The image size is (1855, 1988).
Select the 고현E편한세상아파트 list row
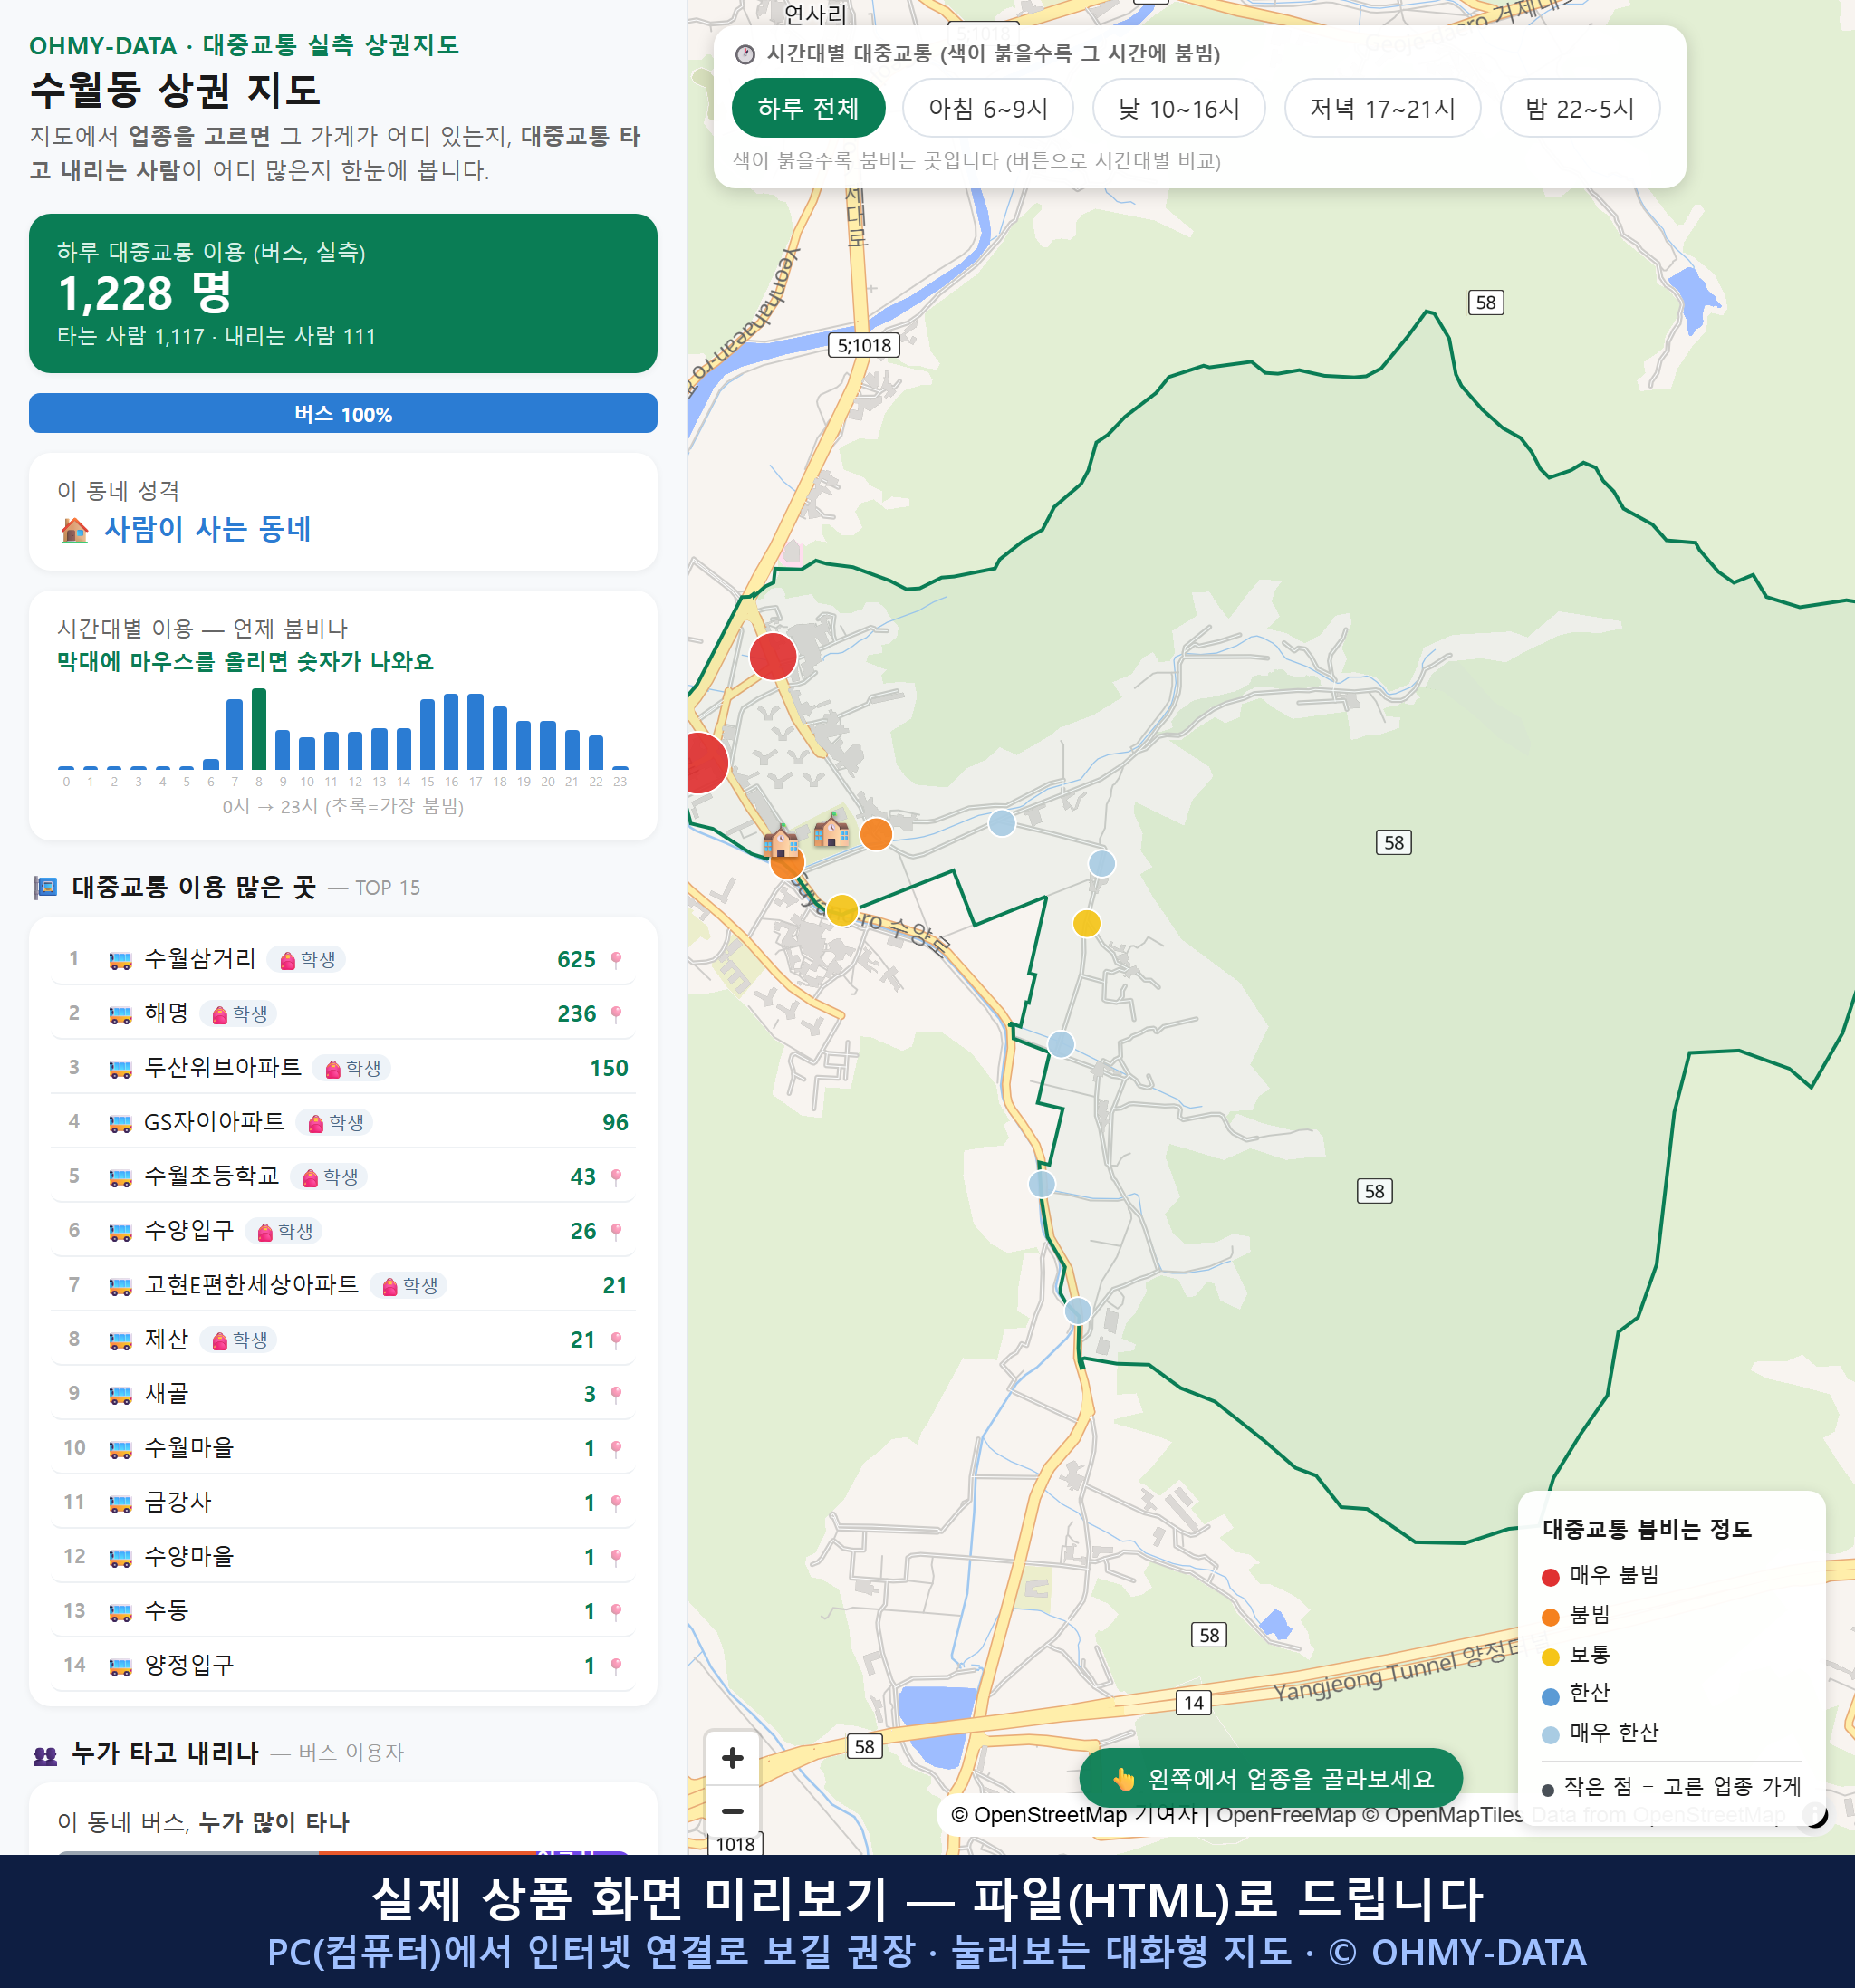point(343,1285)
